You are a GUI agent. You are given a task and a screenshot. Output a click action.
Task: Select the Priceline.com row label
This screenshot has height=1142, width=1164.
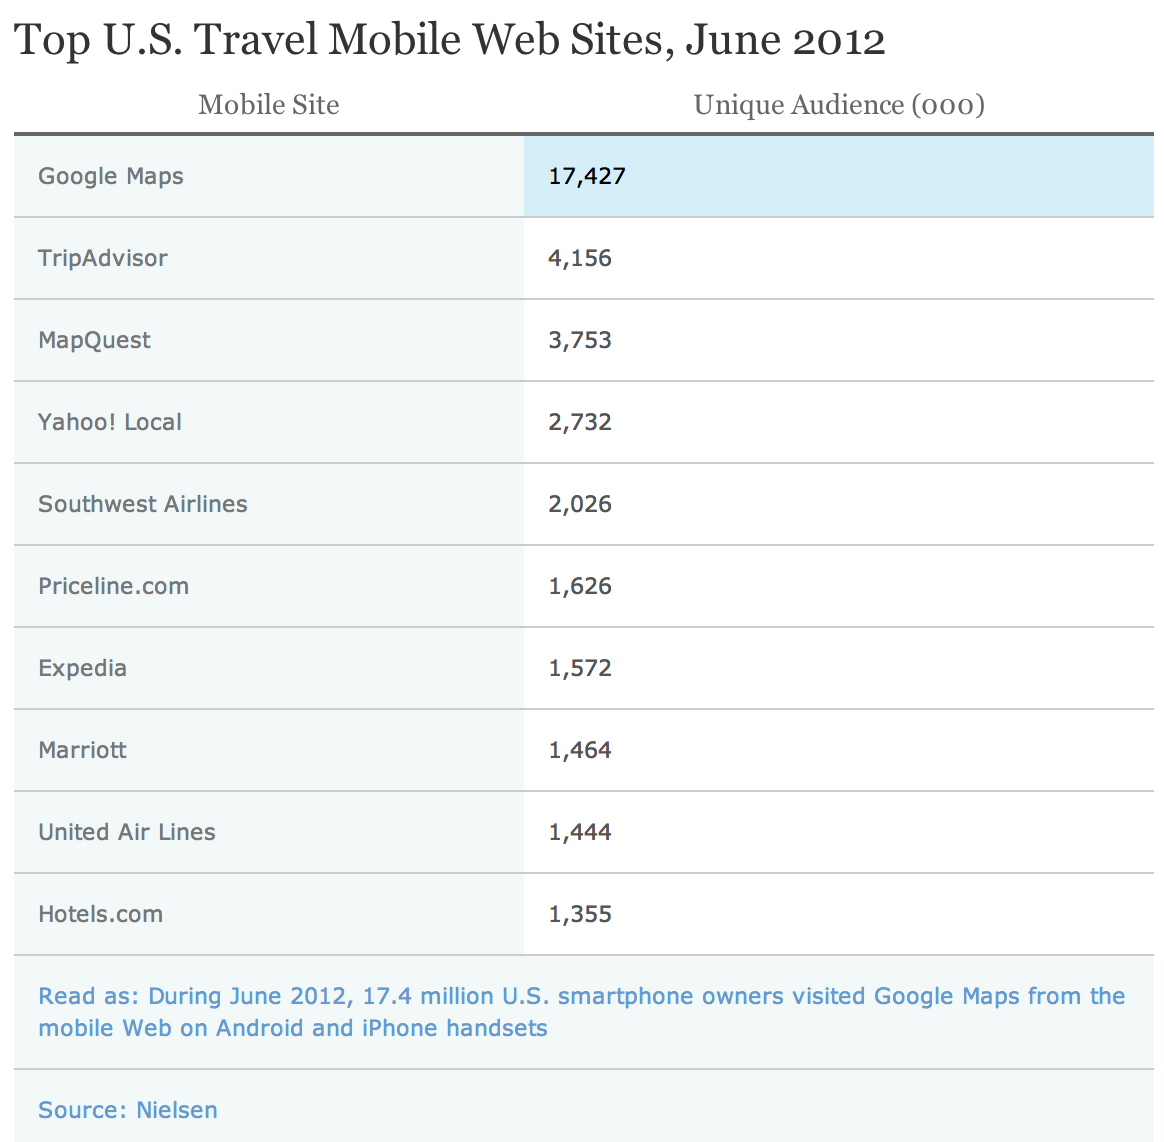click(114, 587)
